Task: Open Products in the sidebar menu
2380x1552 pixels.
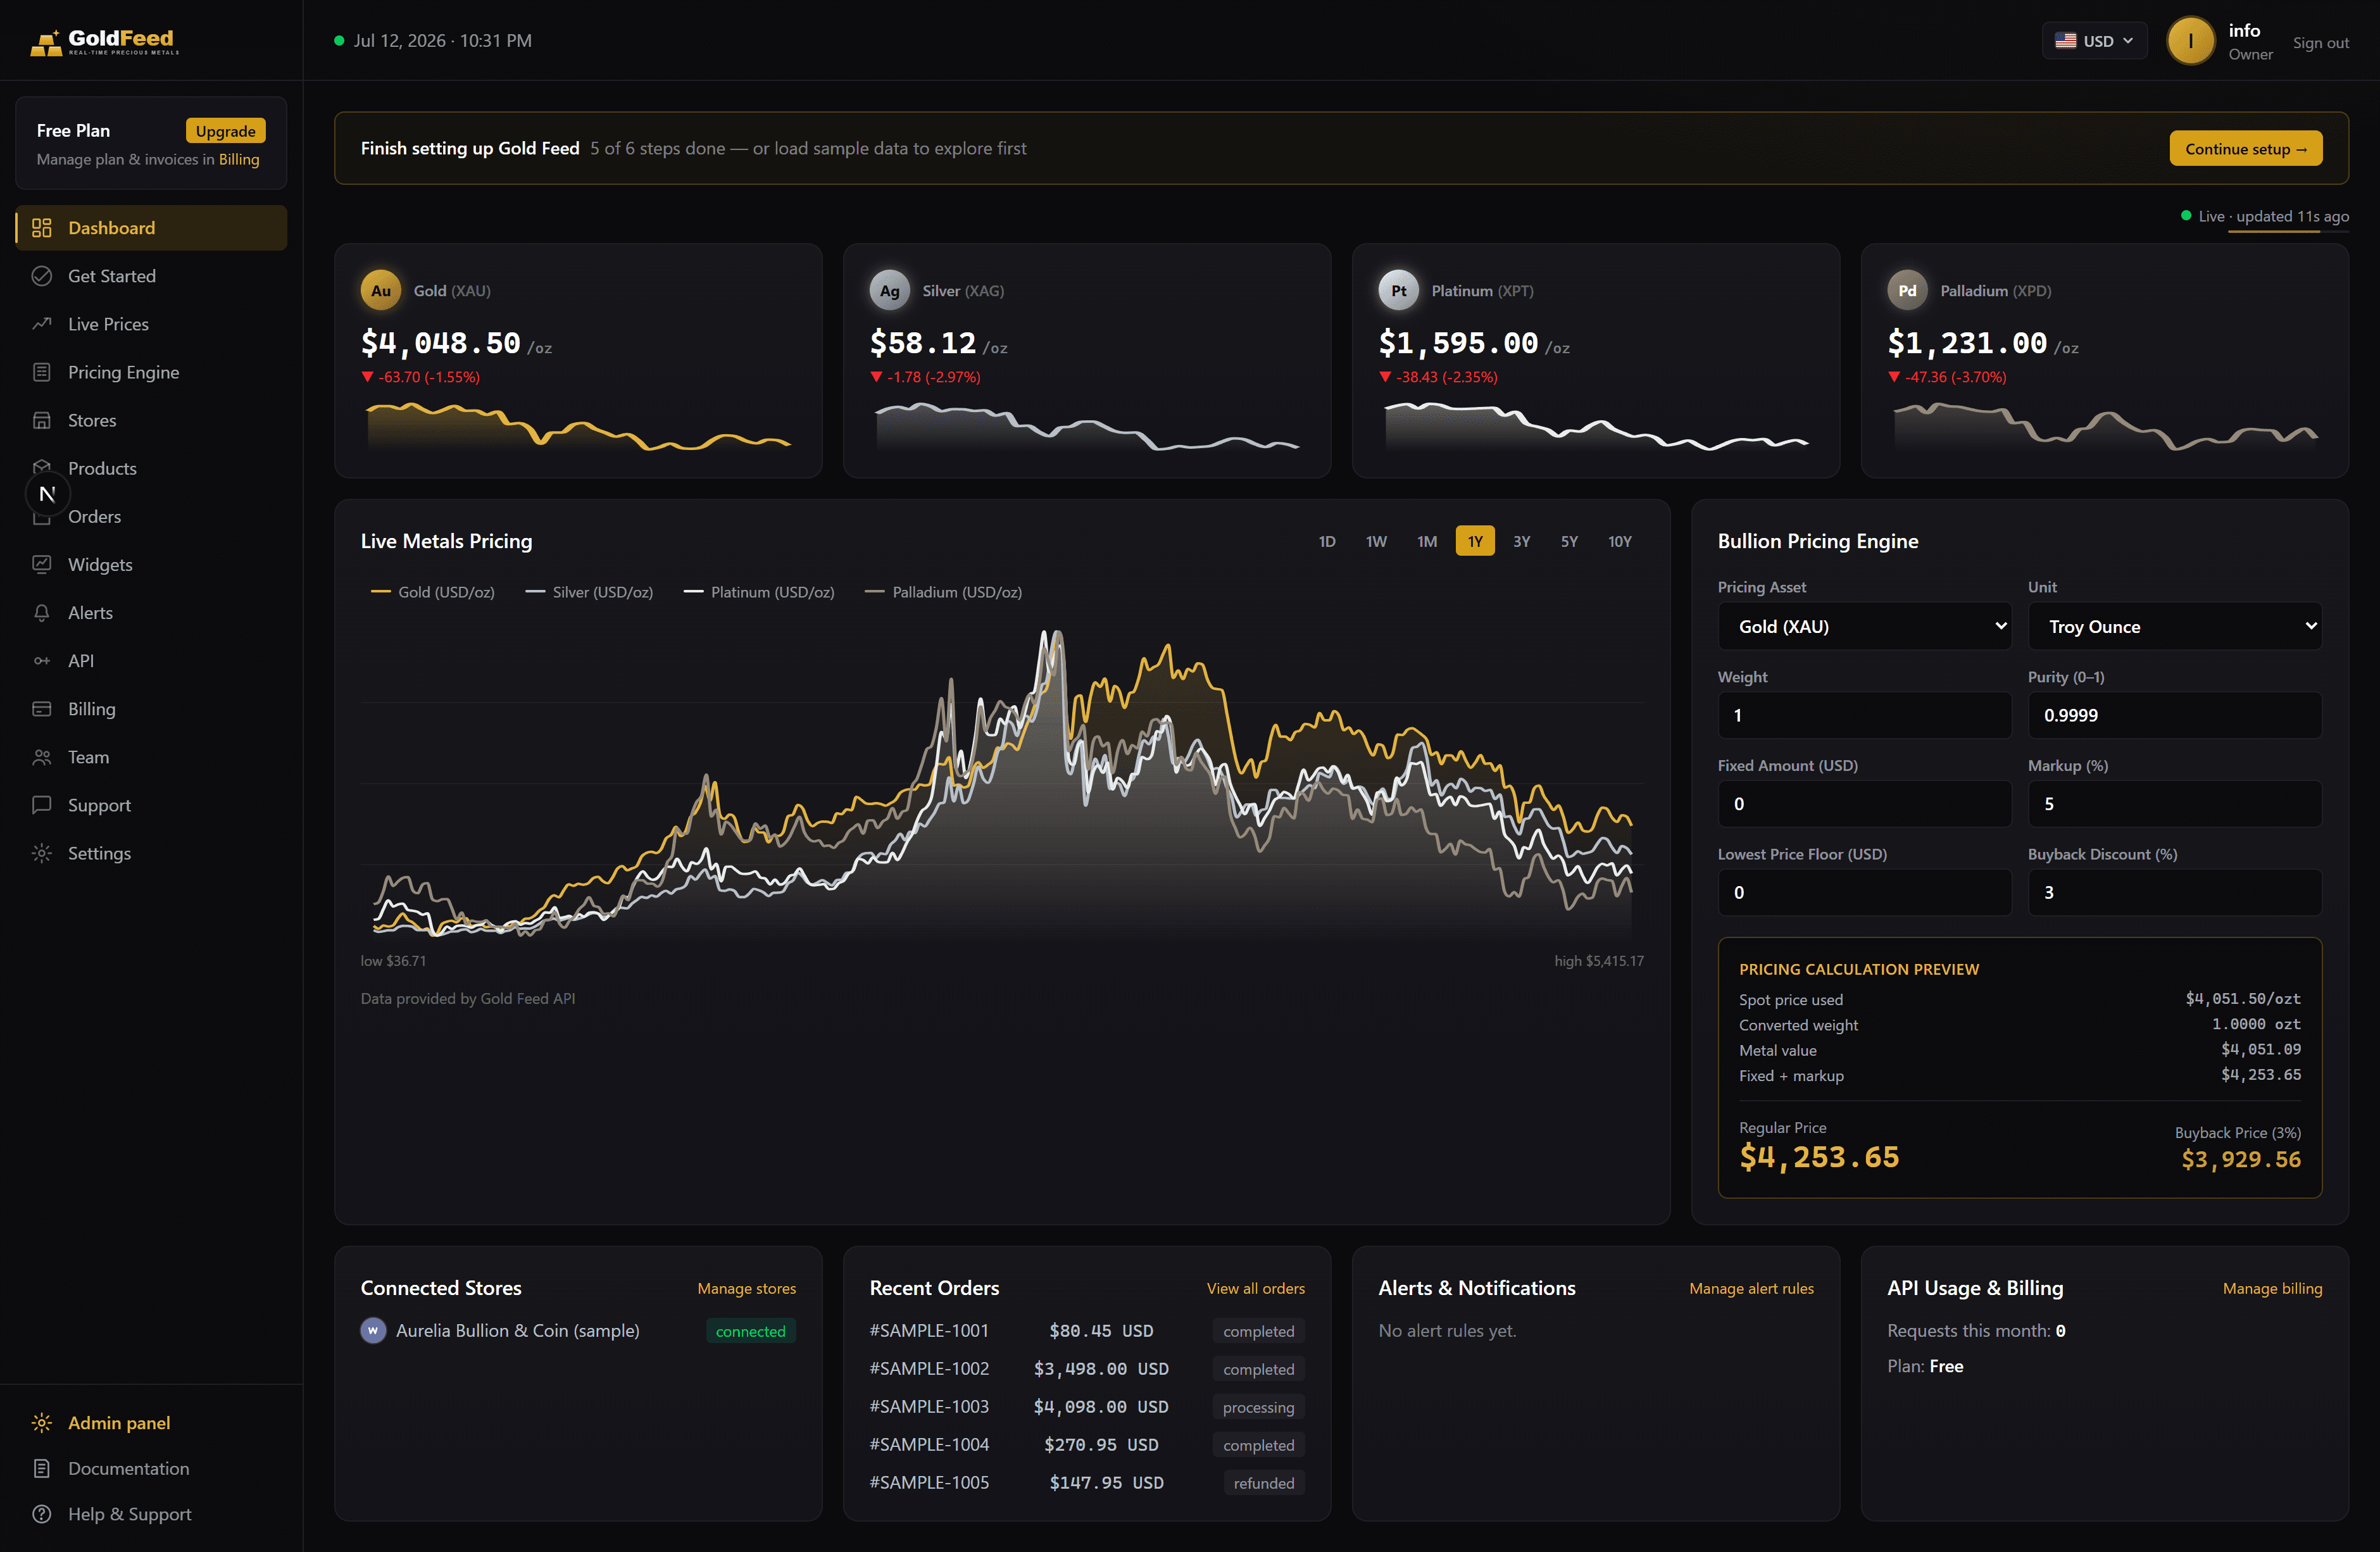Action: [151, 468]
